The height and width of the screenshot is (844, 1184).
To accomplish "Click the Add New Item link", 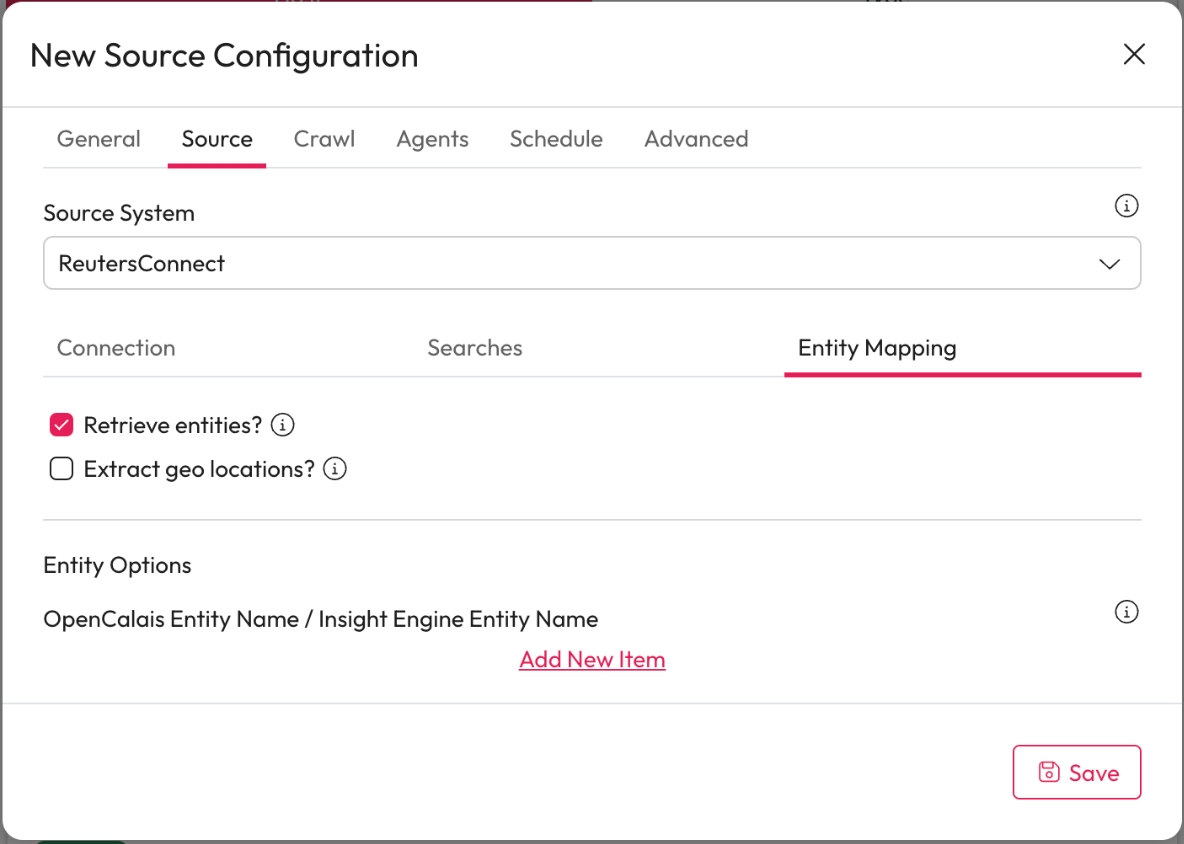I will coord(592,659).
